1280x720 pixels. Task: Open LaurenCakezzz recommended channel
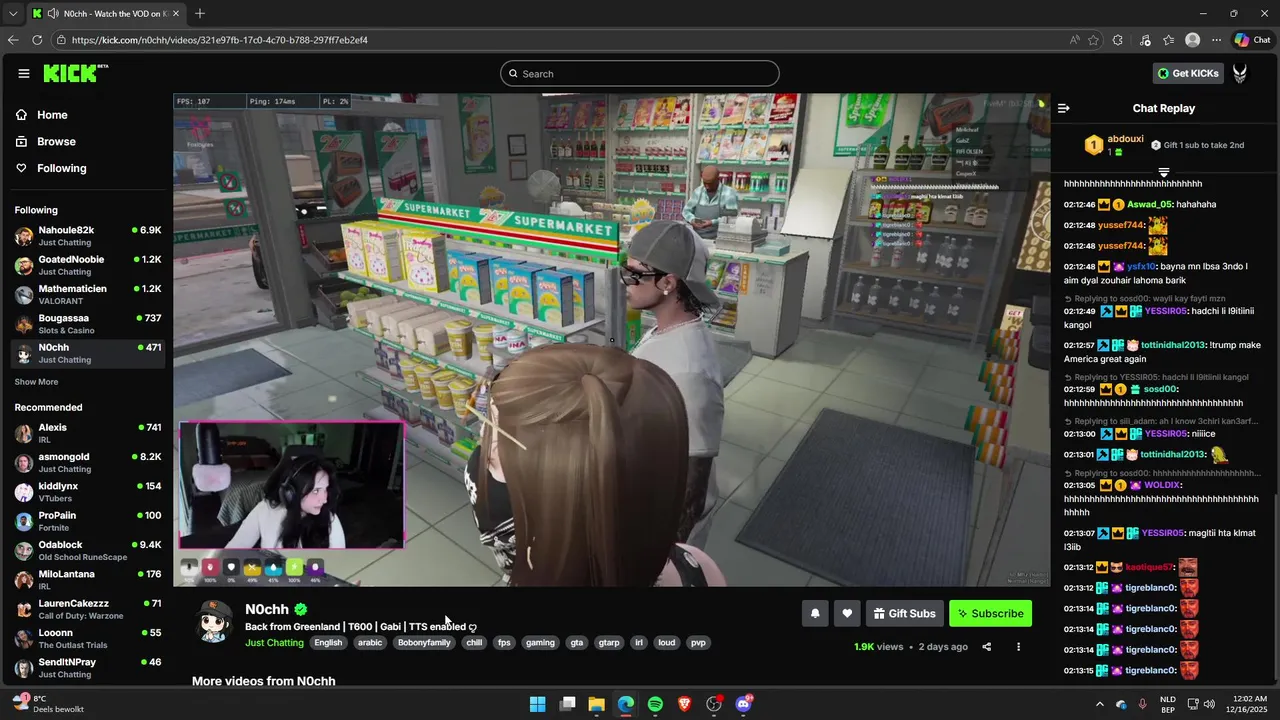[88, 609]
